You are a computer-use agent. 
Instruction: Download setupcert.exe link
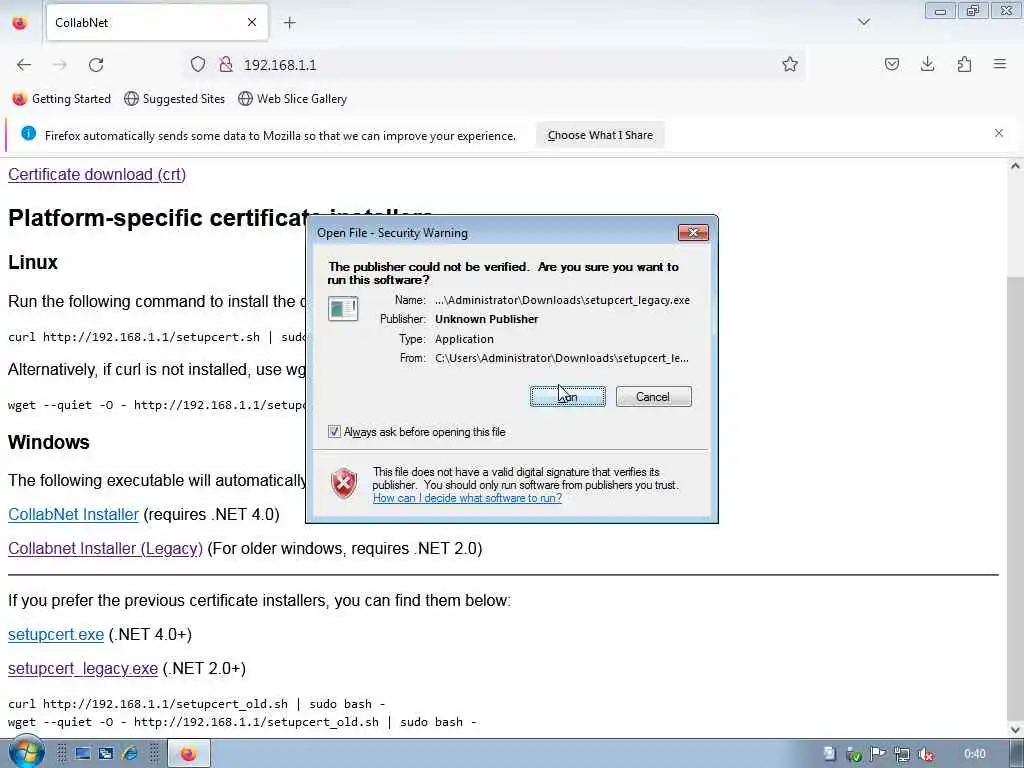click(x=56, y=635)
